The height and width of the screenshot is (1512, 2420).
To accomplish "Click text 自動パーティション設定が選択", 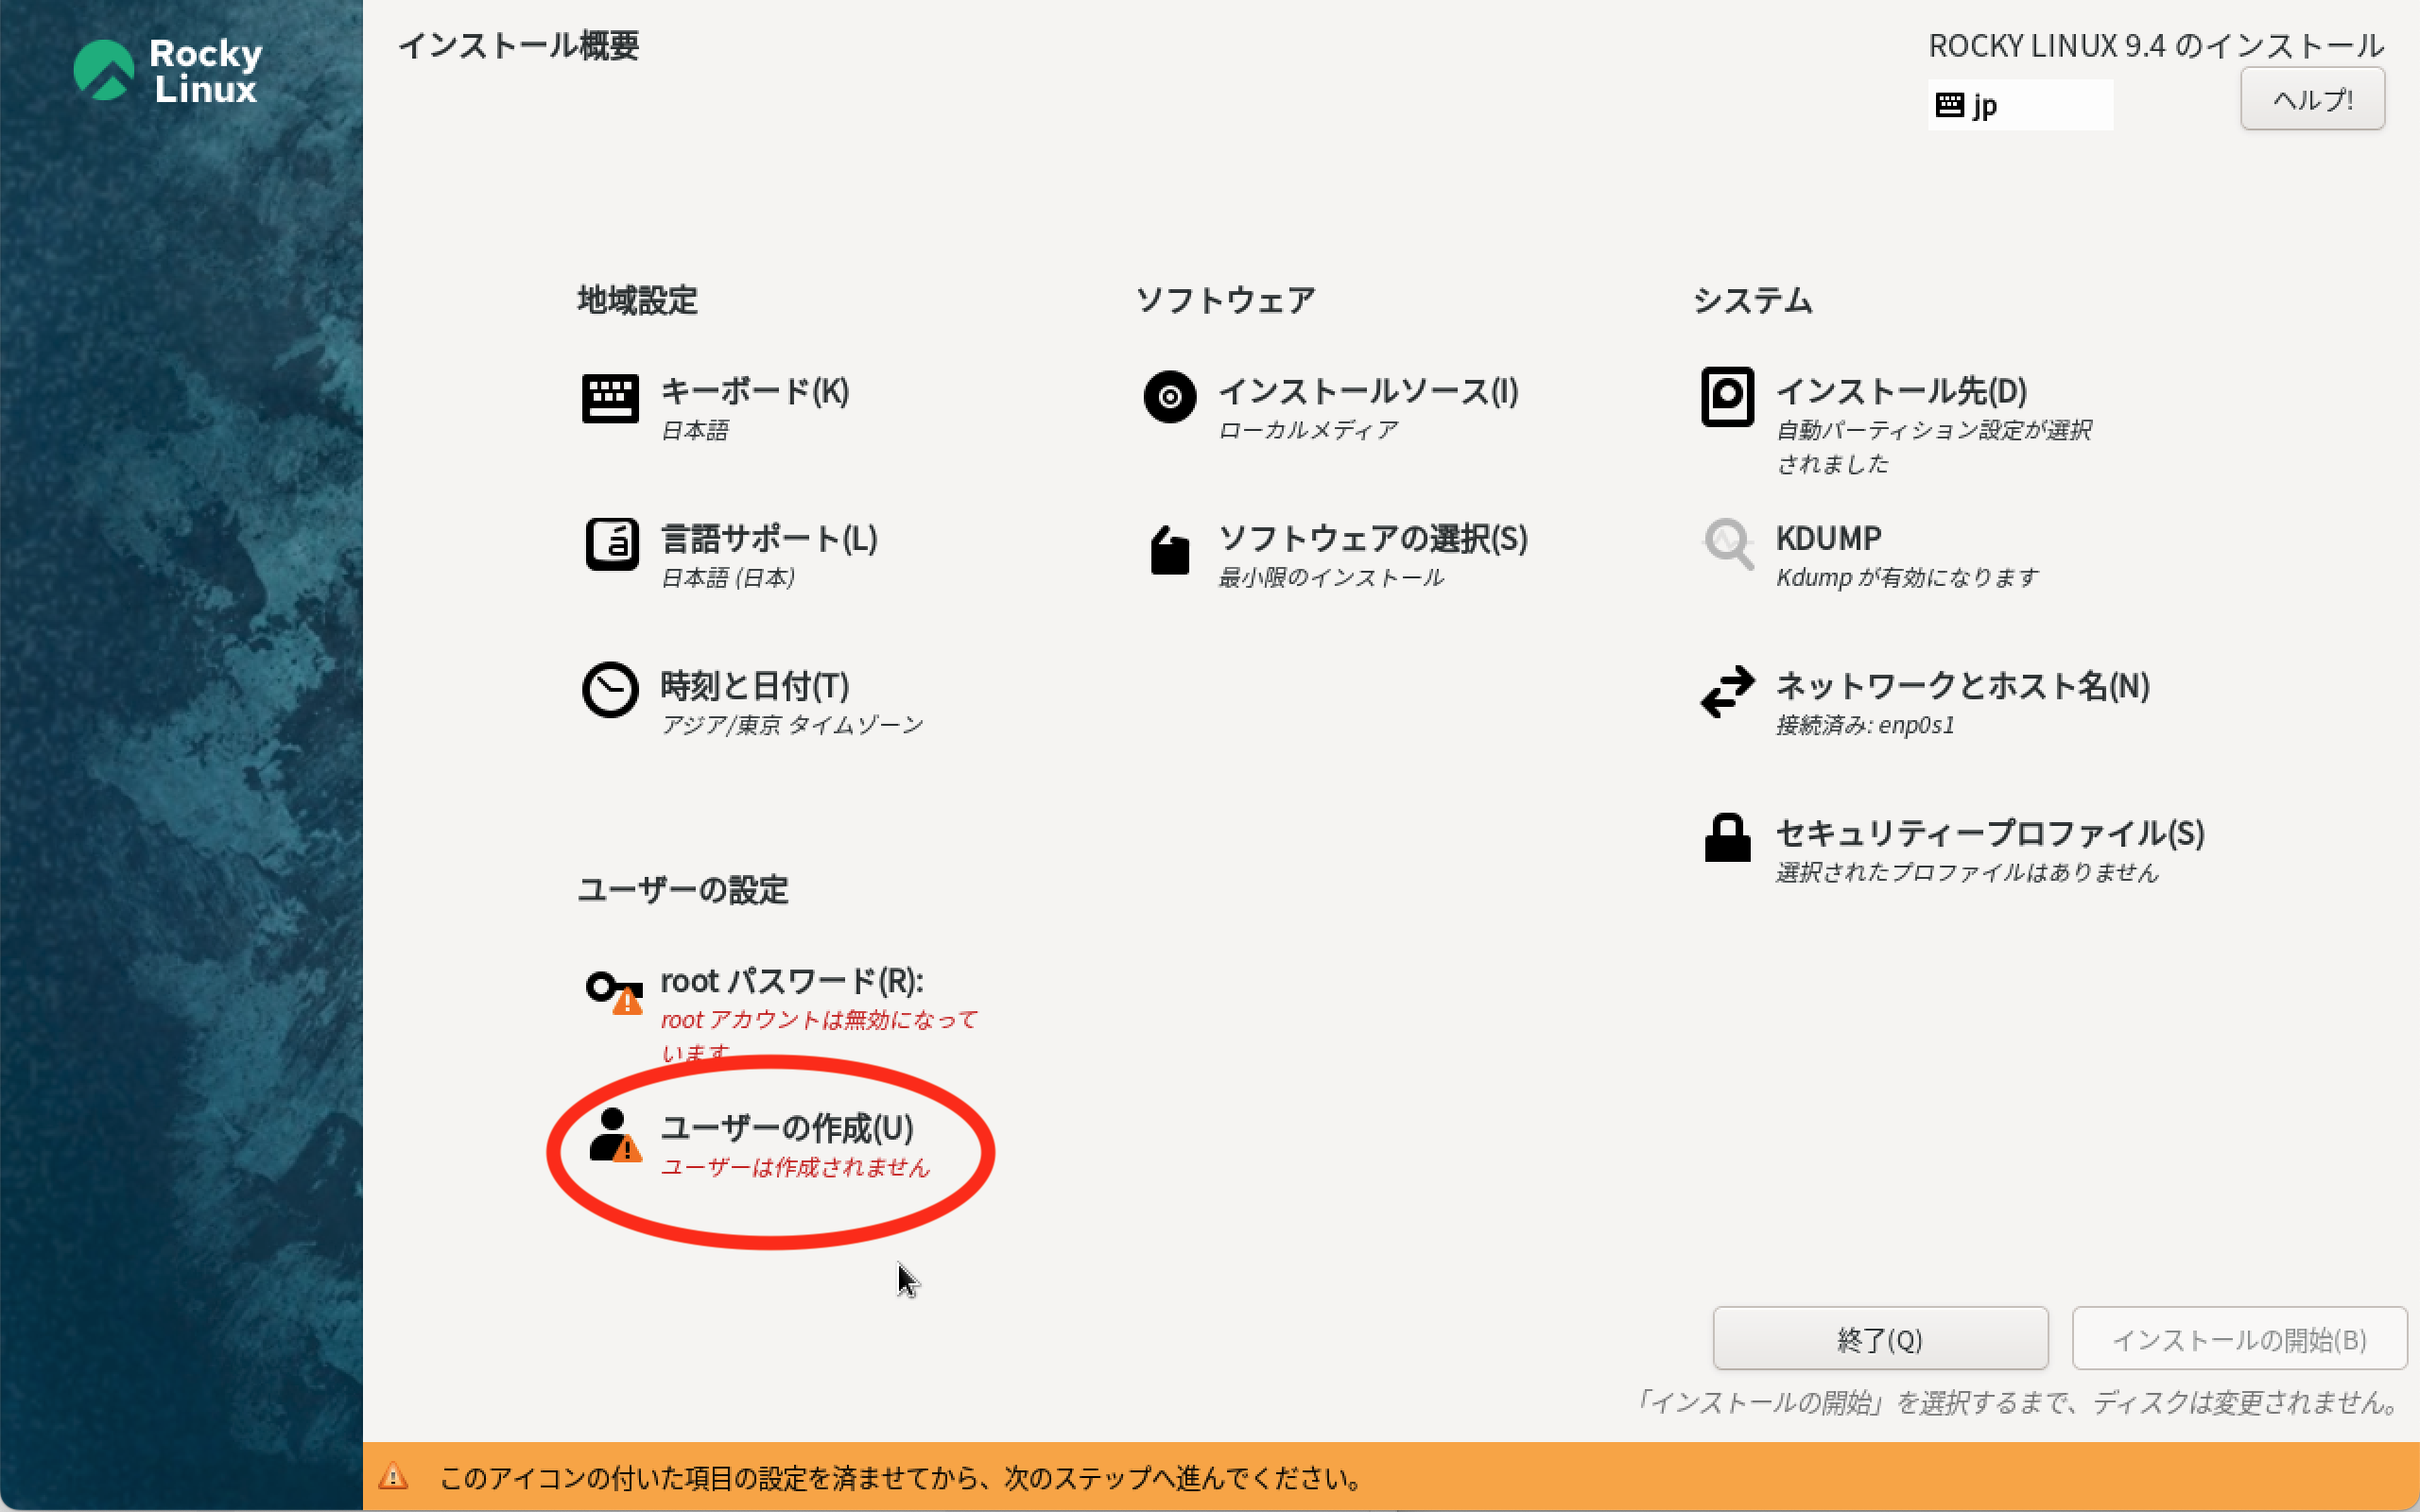I will pos(1934,430).
